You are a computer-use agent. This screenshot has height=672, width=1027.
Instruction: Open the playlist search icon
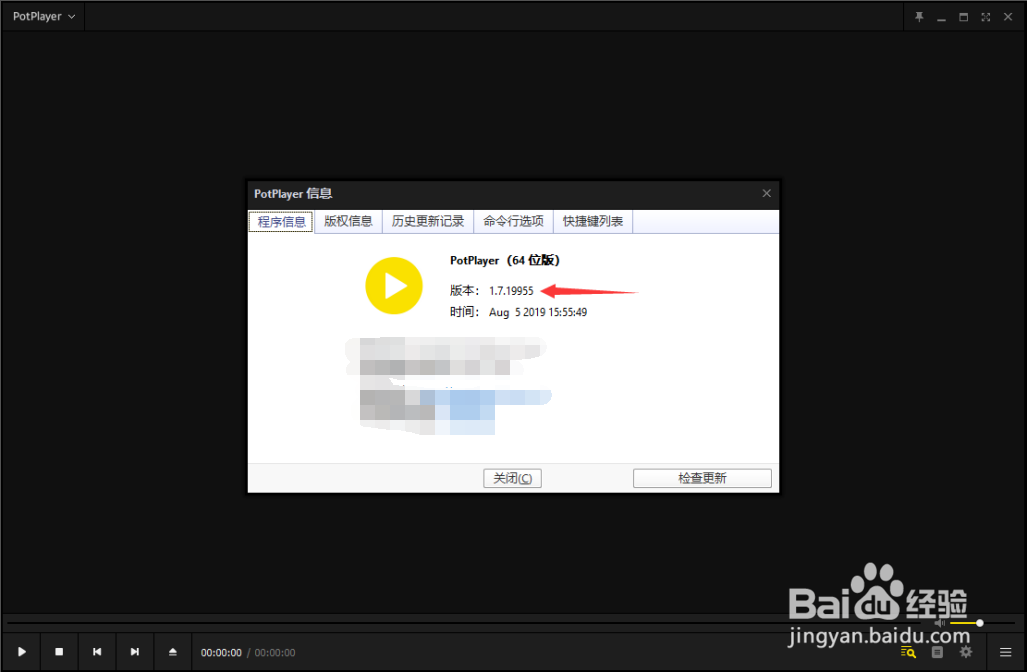[908, 652]
